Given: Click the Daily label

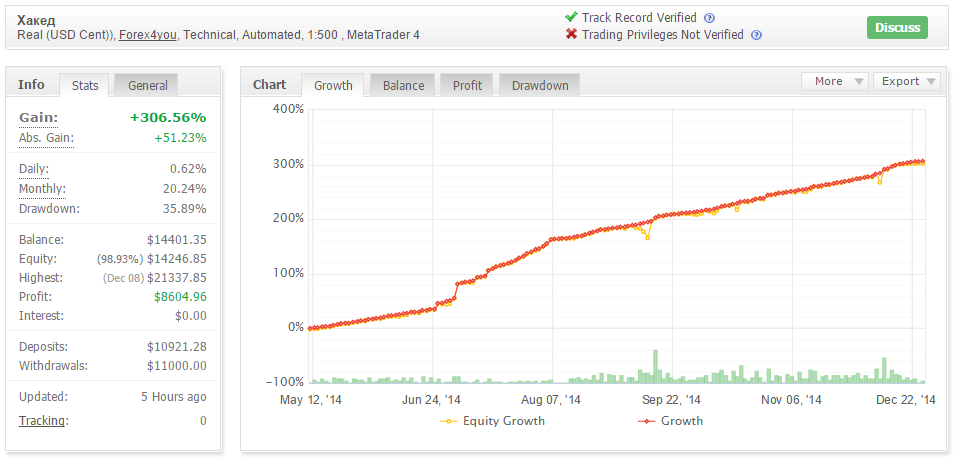Looking at the screenshot, I should [34, 169].
